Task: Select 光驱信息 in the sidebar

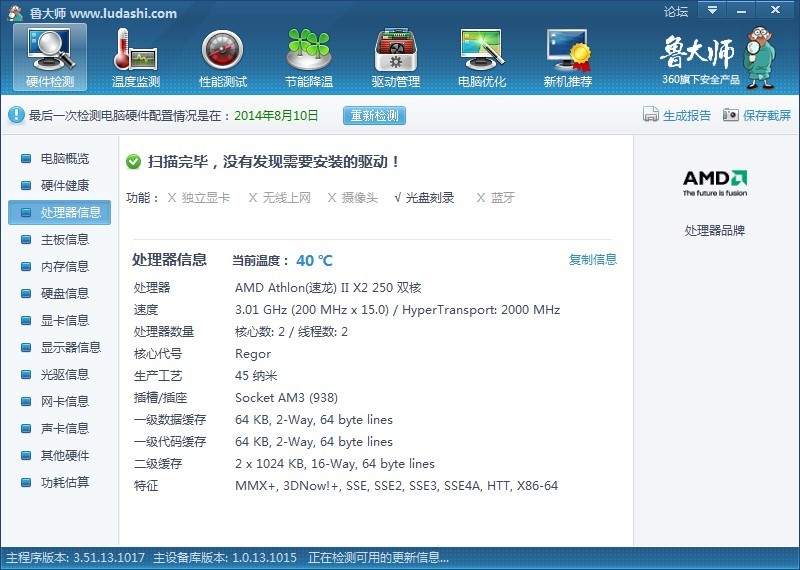Action: 59,375
